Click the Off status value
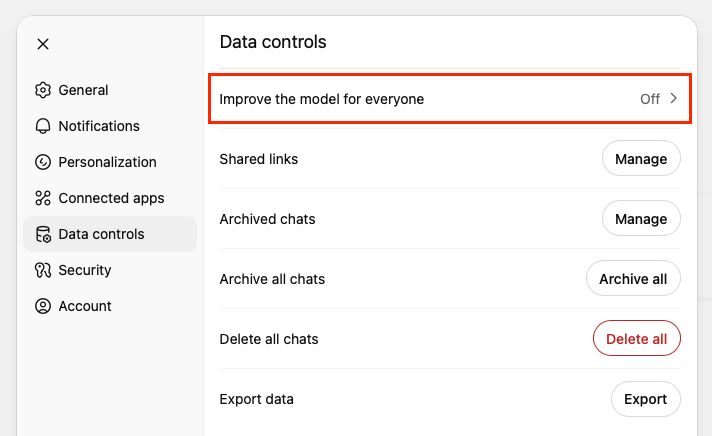The width and height of the screenshot is (712, 436). point(650,99)
